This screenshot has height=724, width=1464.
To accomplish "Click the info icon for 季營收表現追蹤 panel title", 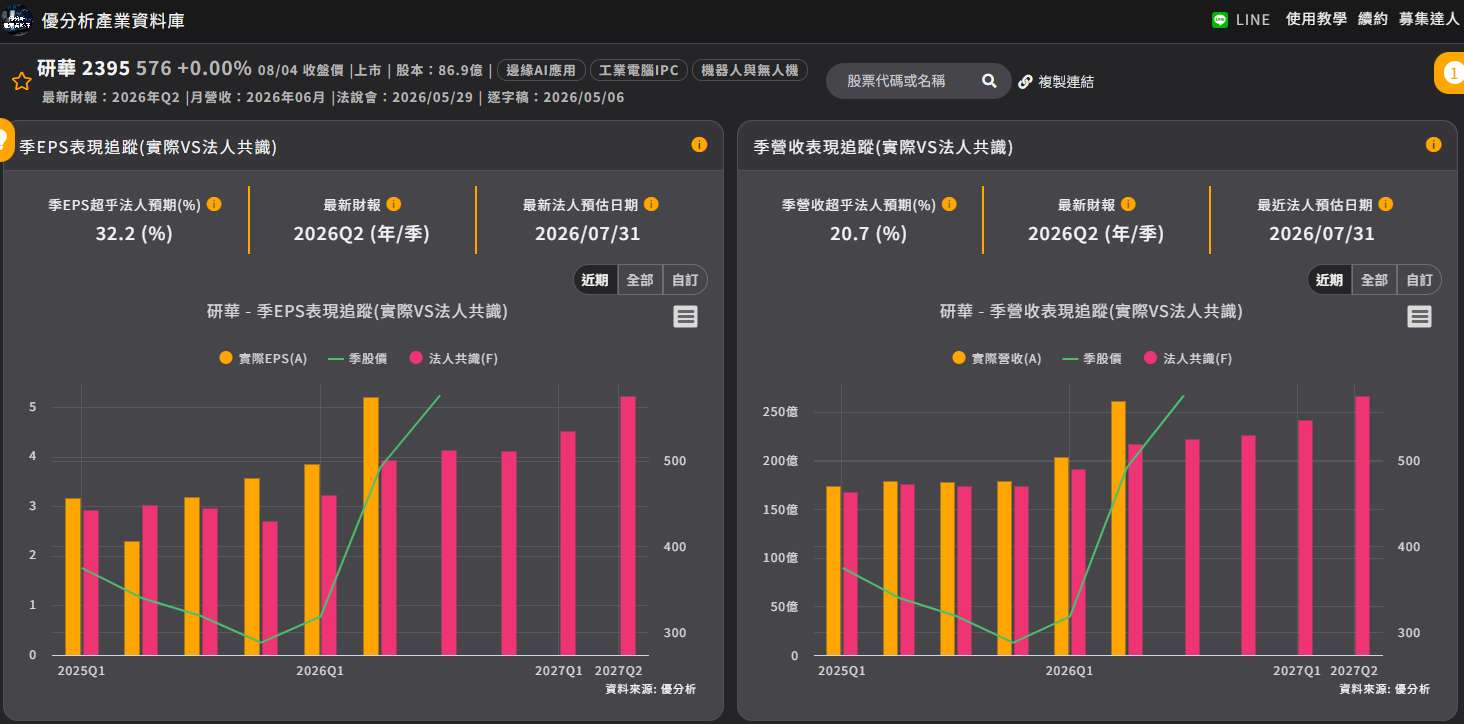I will tap(1433, 145).
